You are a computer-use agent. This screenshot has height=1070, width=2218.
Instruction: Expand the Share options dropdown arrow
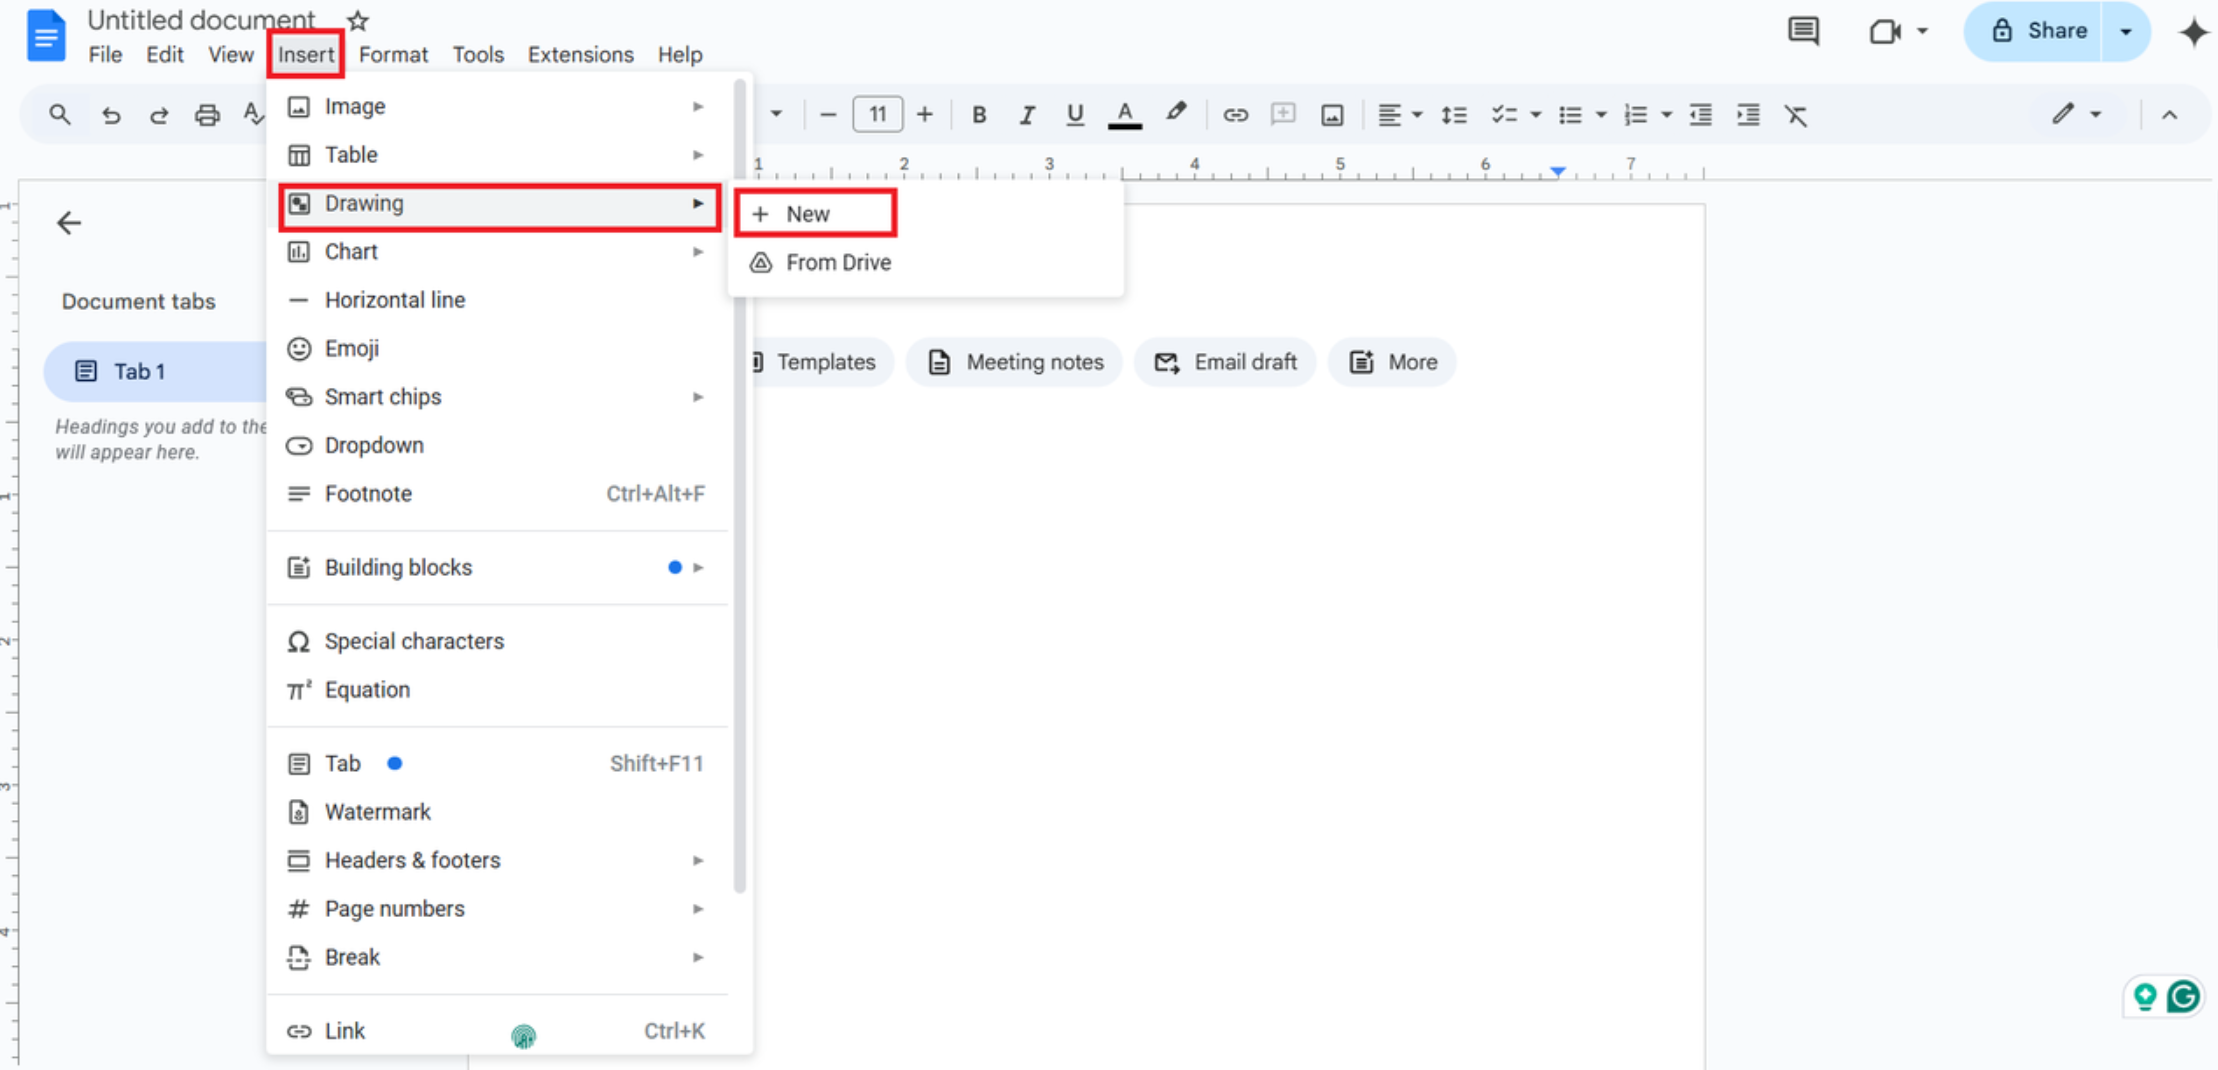tap(2126, 31)
